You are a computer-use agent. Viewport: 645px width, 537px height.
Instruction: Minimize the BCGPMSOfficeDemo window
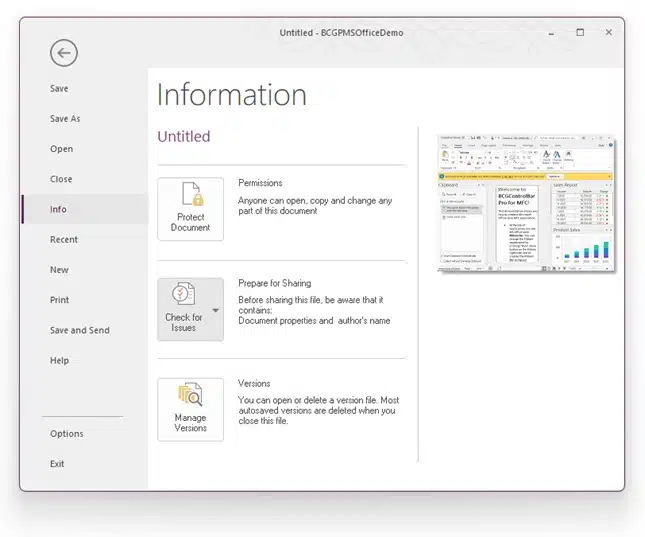coord(551,33)
